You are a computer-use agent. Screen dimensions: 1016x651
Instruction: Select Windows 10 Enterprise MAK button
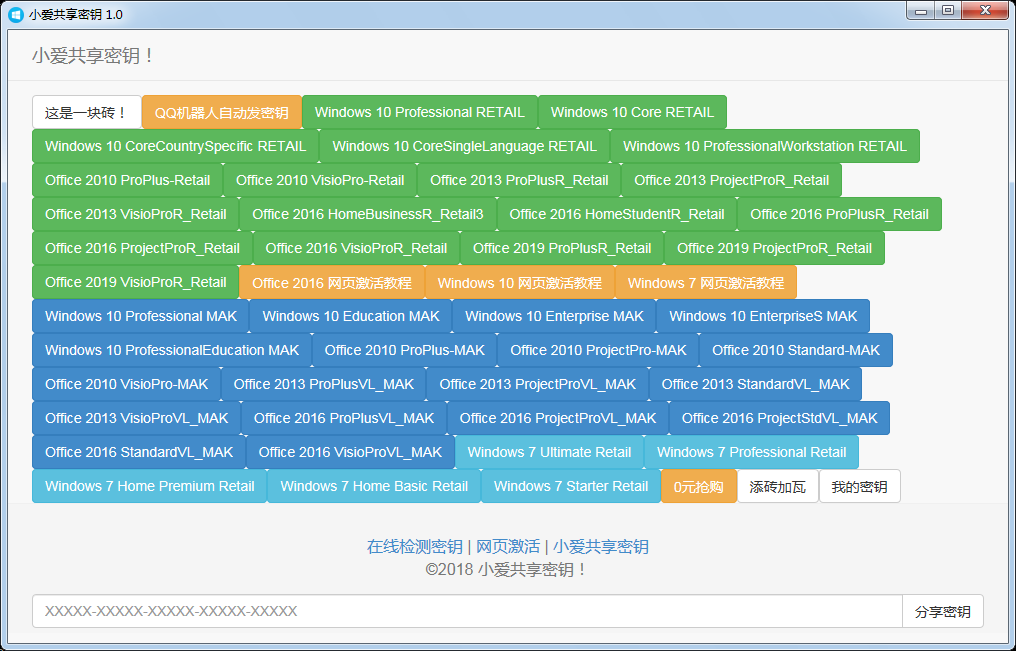pos(554,316)
